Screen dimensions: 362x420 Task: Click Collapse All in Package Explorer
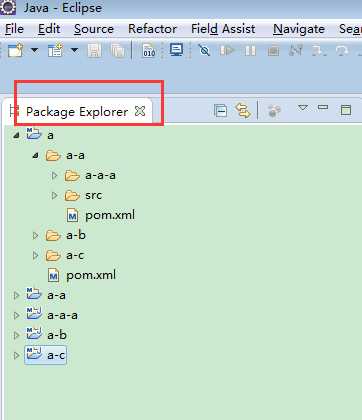(x=221, y=111)
